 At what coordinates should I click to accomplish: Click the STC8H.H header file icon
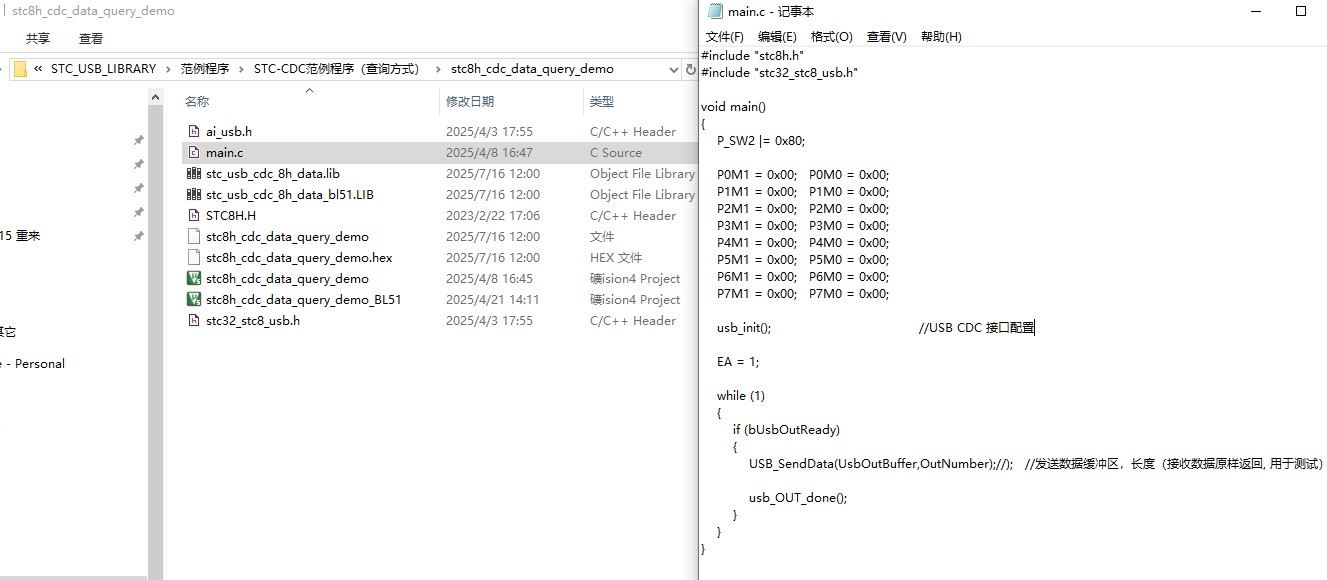click(x=194, y=215)
